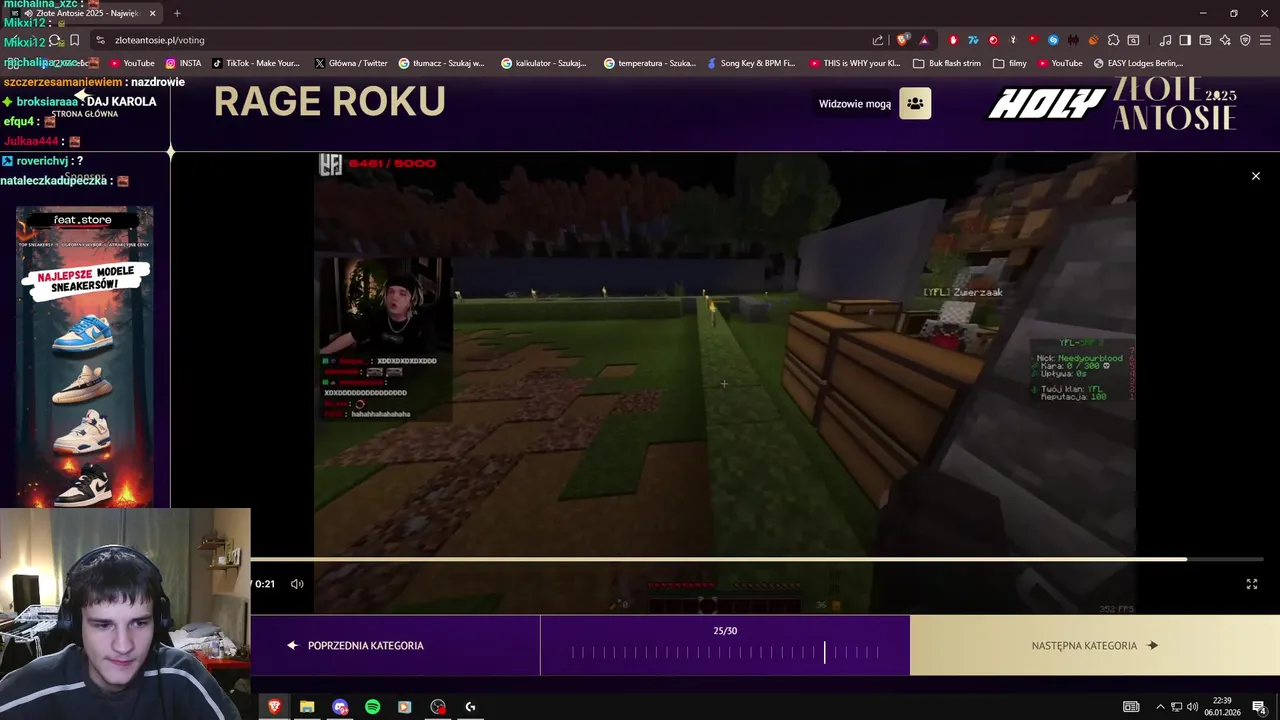This screenshot has height=720, width=1280.
Task: Open the browser hamburger main menu
Action: 1265,40
